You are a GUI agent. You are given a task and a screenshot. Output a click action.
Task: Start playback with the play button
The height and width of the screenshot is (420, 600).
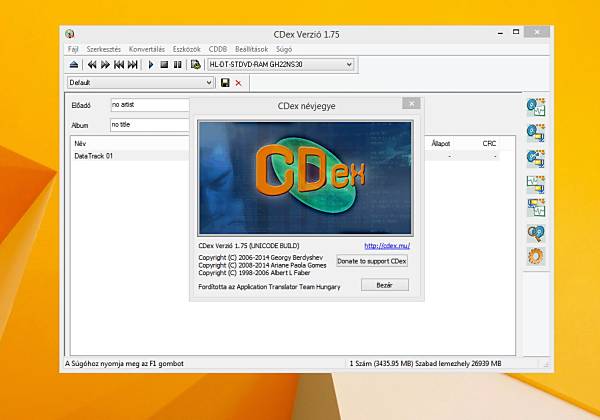point(151,65)
